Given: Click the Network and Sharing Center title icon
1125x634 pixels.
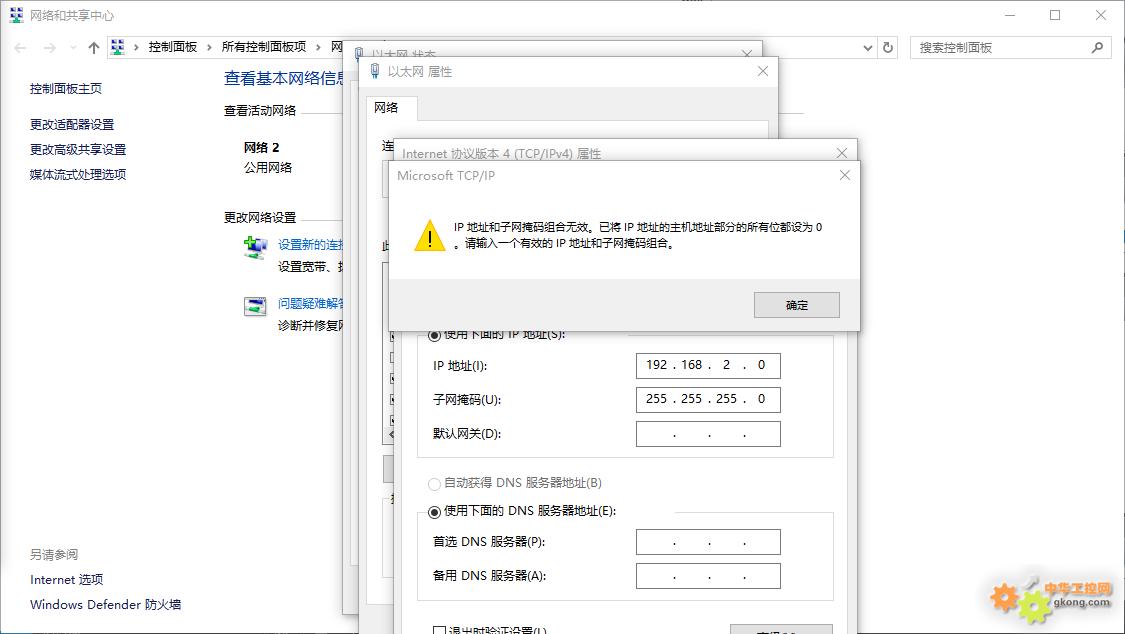Looking at the screenshot, I should pyautogui.click(x=16, y=15).
